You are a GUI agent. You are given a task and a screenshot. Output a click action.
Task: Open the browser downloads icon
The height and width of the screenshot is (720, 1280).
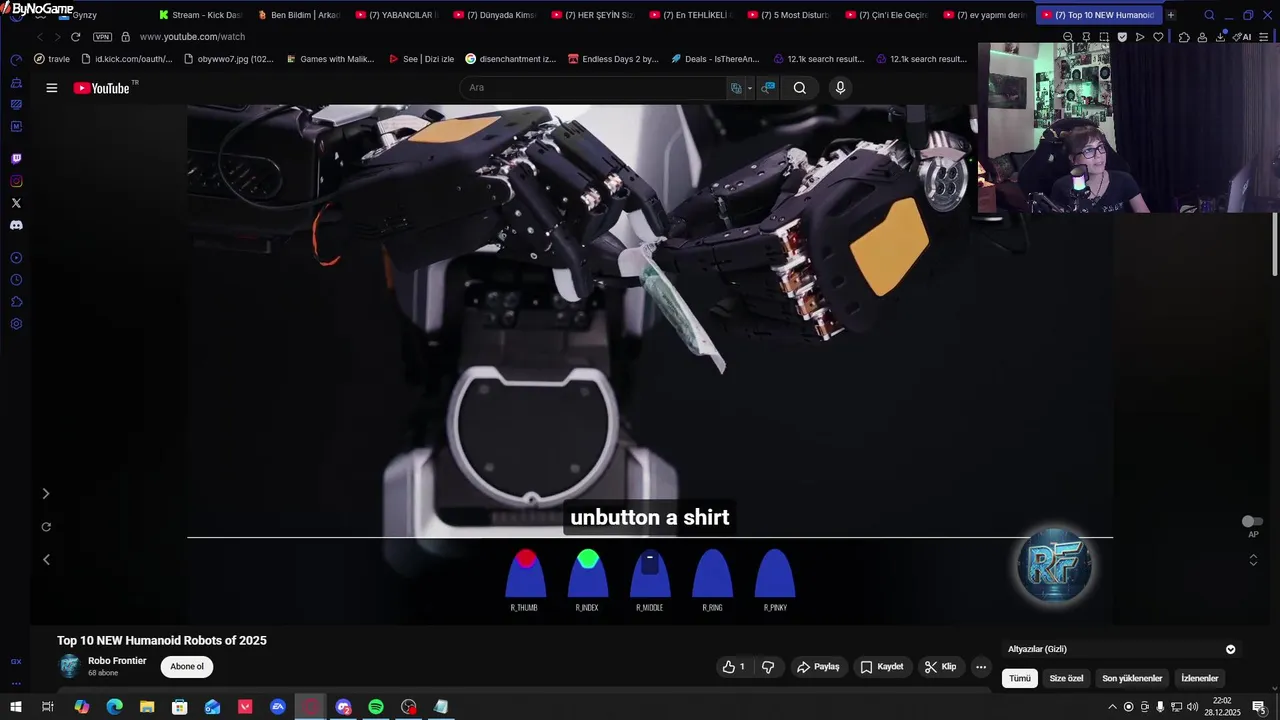click(x=1221, y=37)
